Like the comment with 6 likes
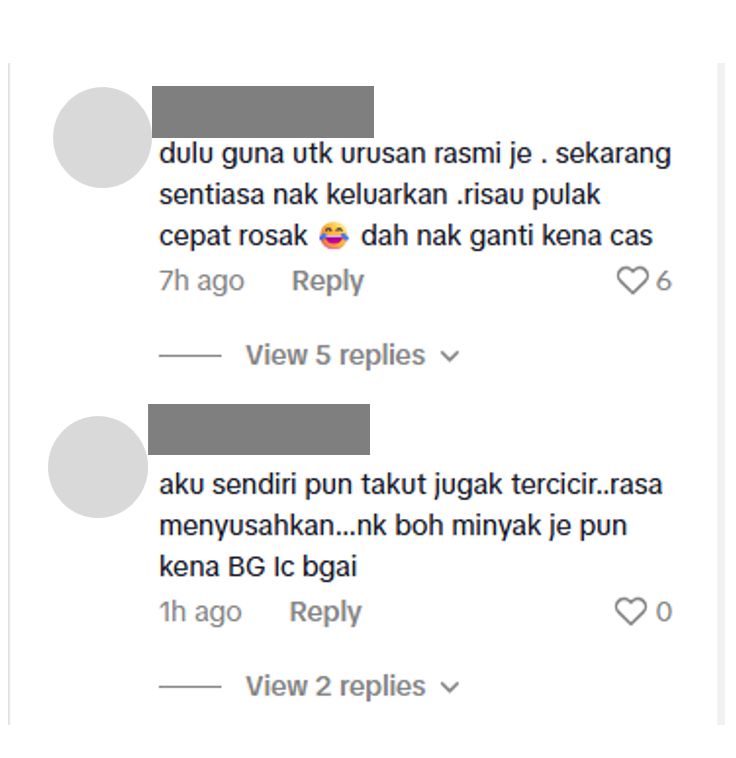The width and height of the screenshot is (736, 758). point(632,280)
